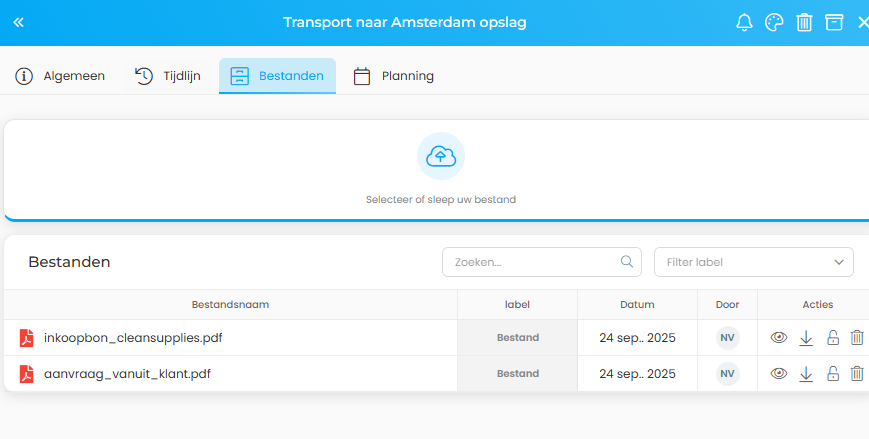Screen dimensions: 869x439
Task: Collapse panel with double chevron icon
Action: click(18, 22)
